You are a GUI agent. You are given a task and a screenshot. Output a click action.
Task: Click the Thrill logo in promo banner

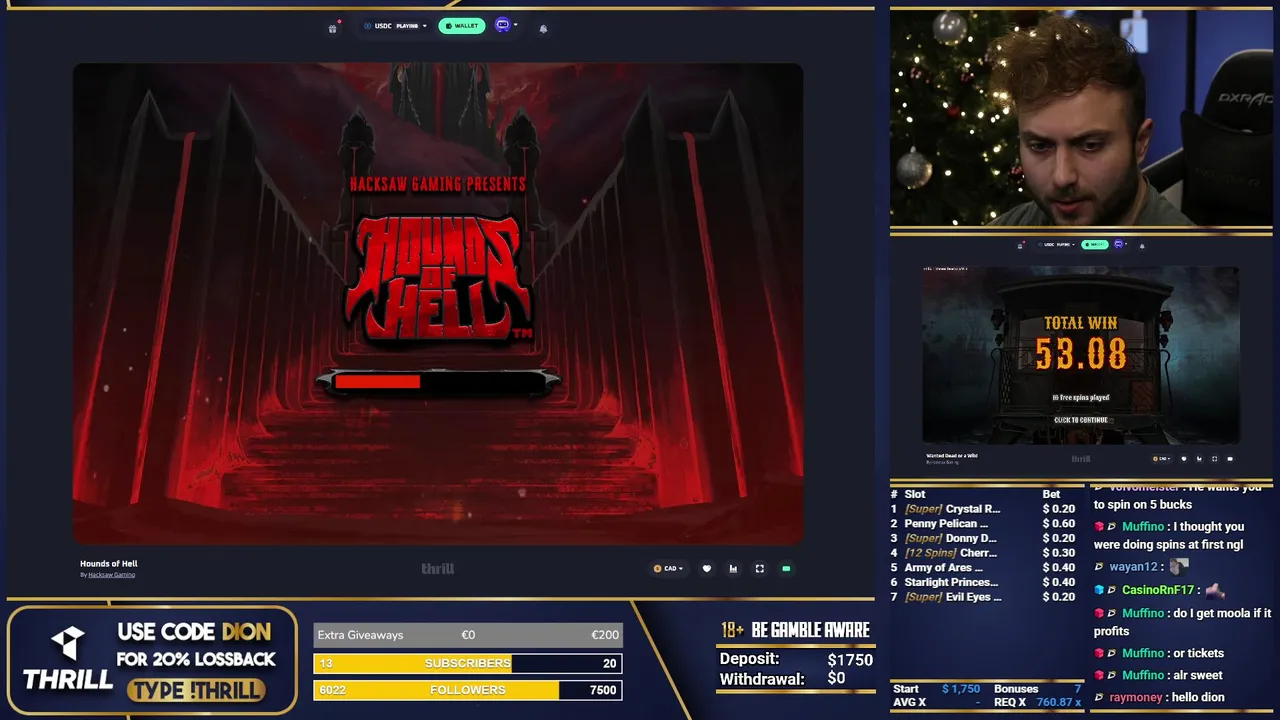(68, 660)
